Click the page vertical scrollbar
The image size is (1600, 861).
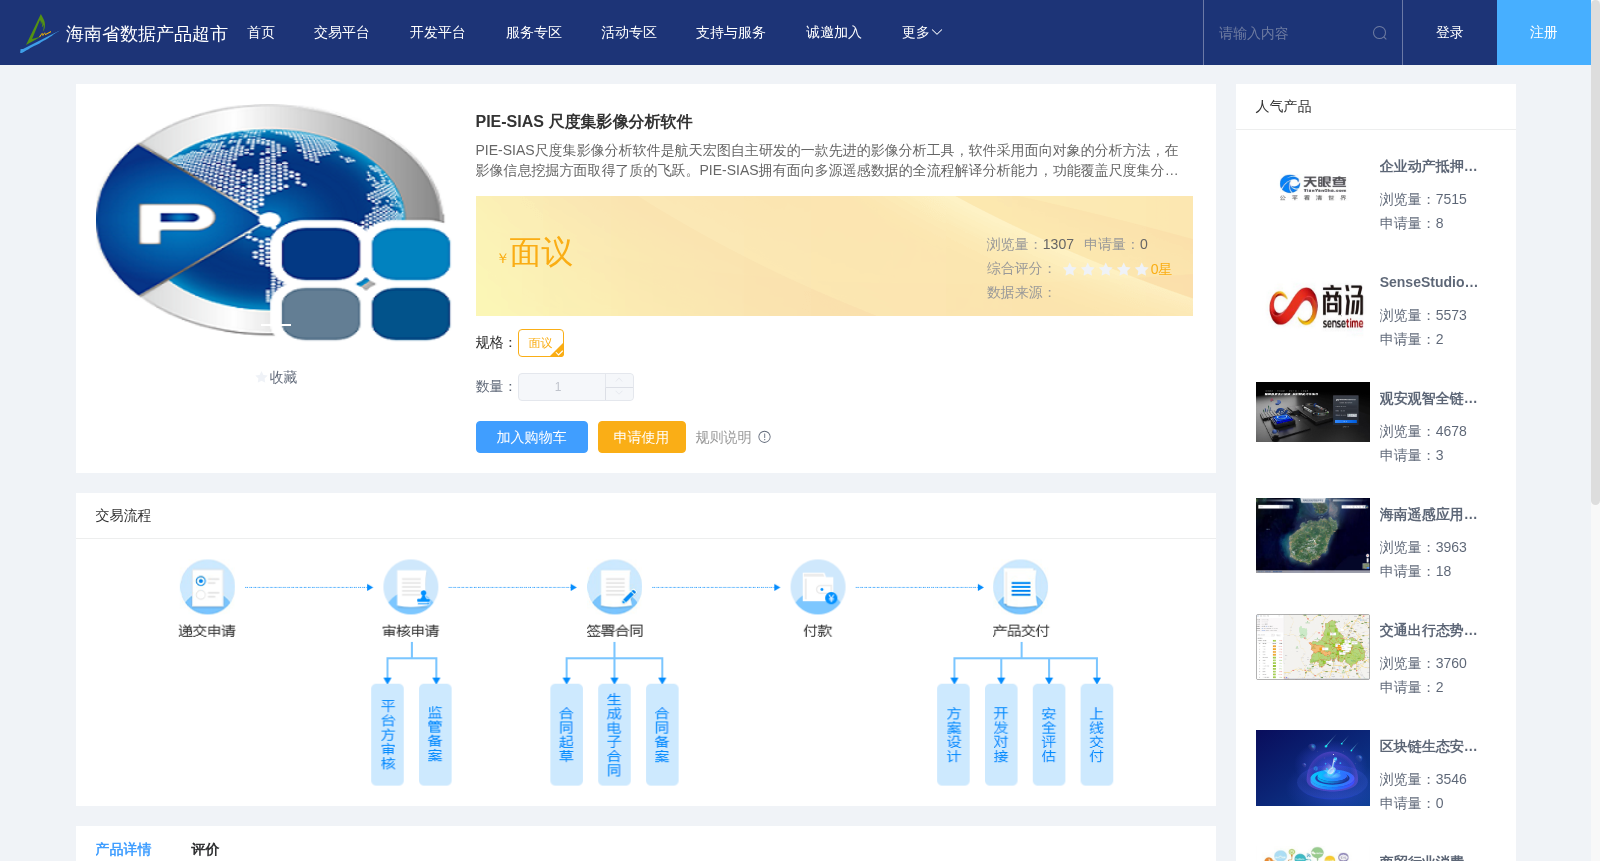[1595, 250]
